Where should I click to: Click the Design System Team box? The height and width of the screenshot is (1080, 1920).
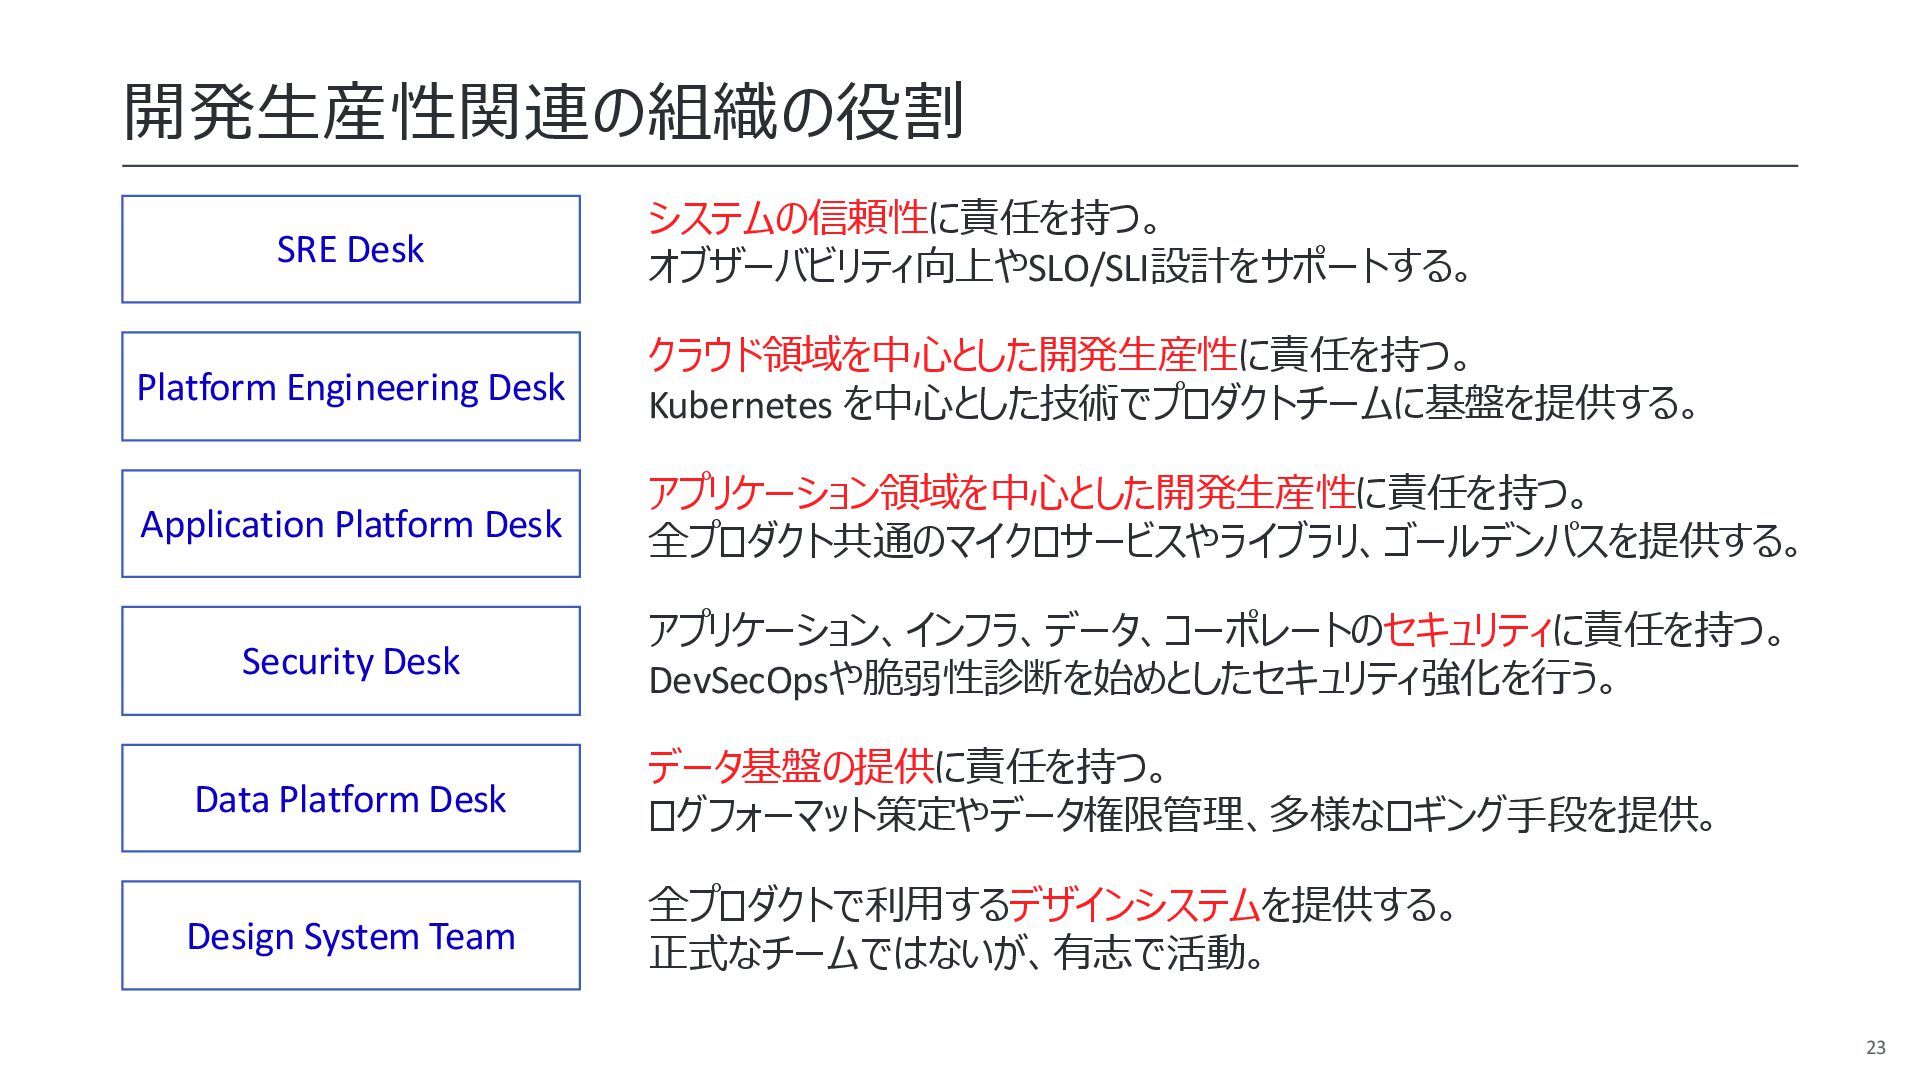(351, 935)
